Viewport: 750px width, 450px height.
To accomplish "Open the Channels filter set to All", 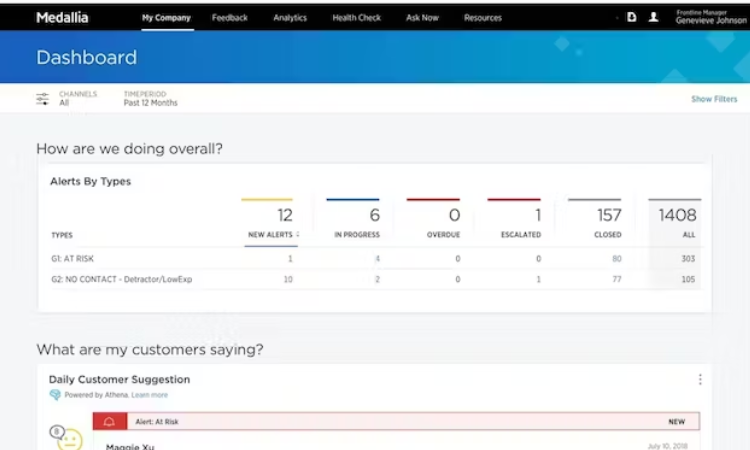I will (78, 98).
